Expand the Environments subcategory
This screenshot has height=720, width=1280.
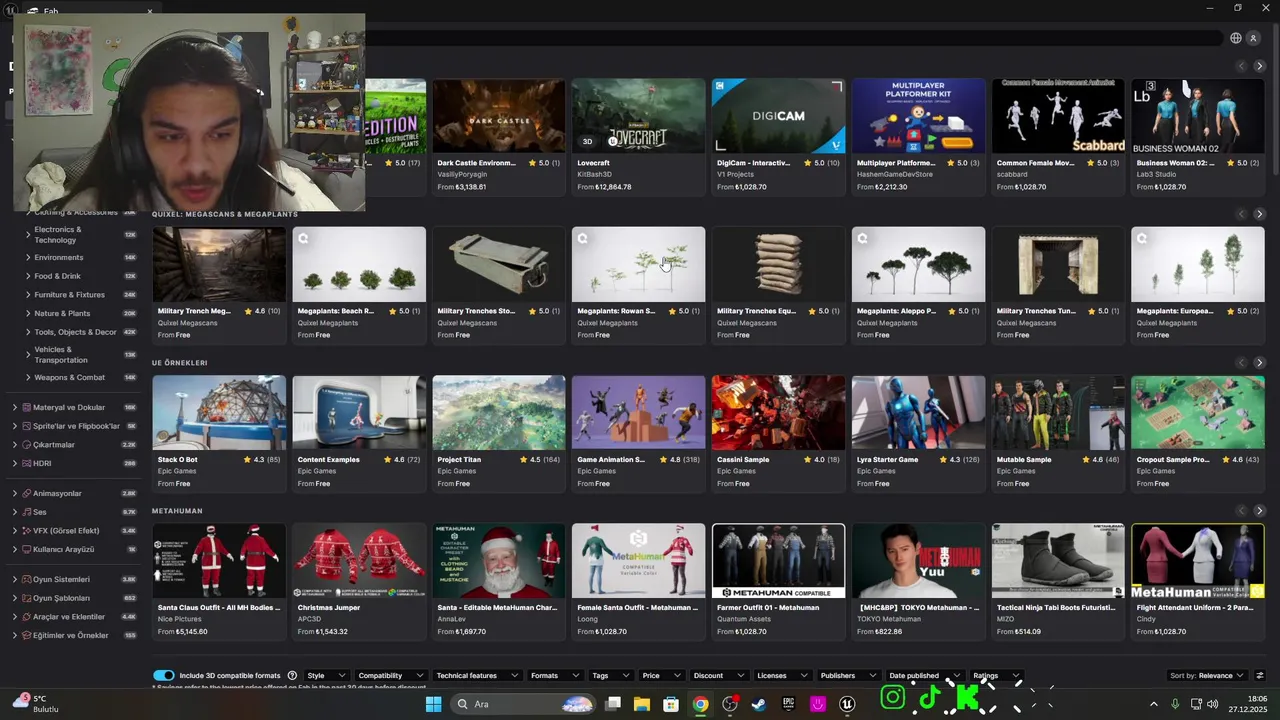(27, 257)
